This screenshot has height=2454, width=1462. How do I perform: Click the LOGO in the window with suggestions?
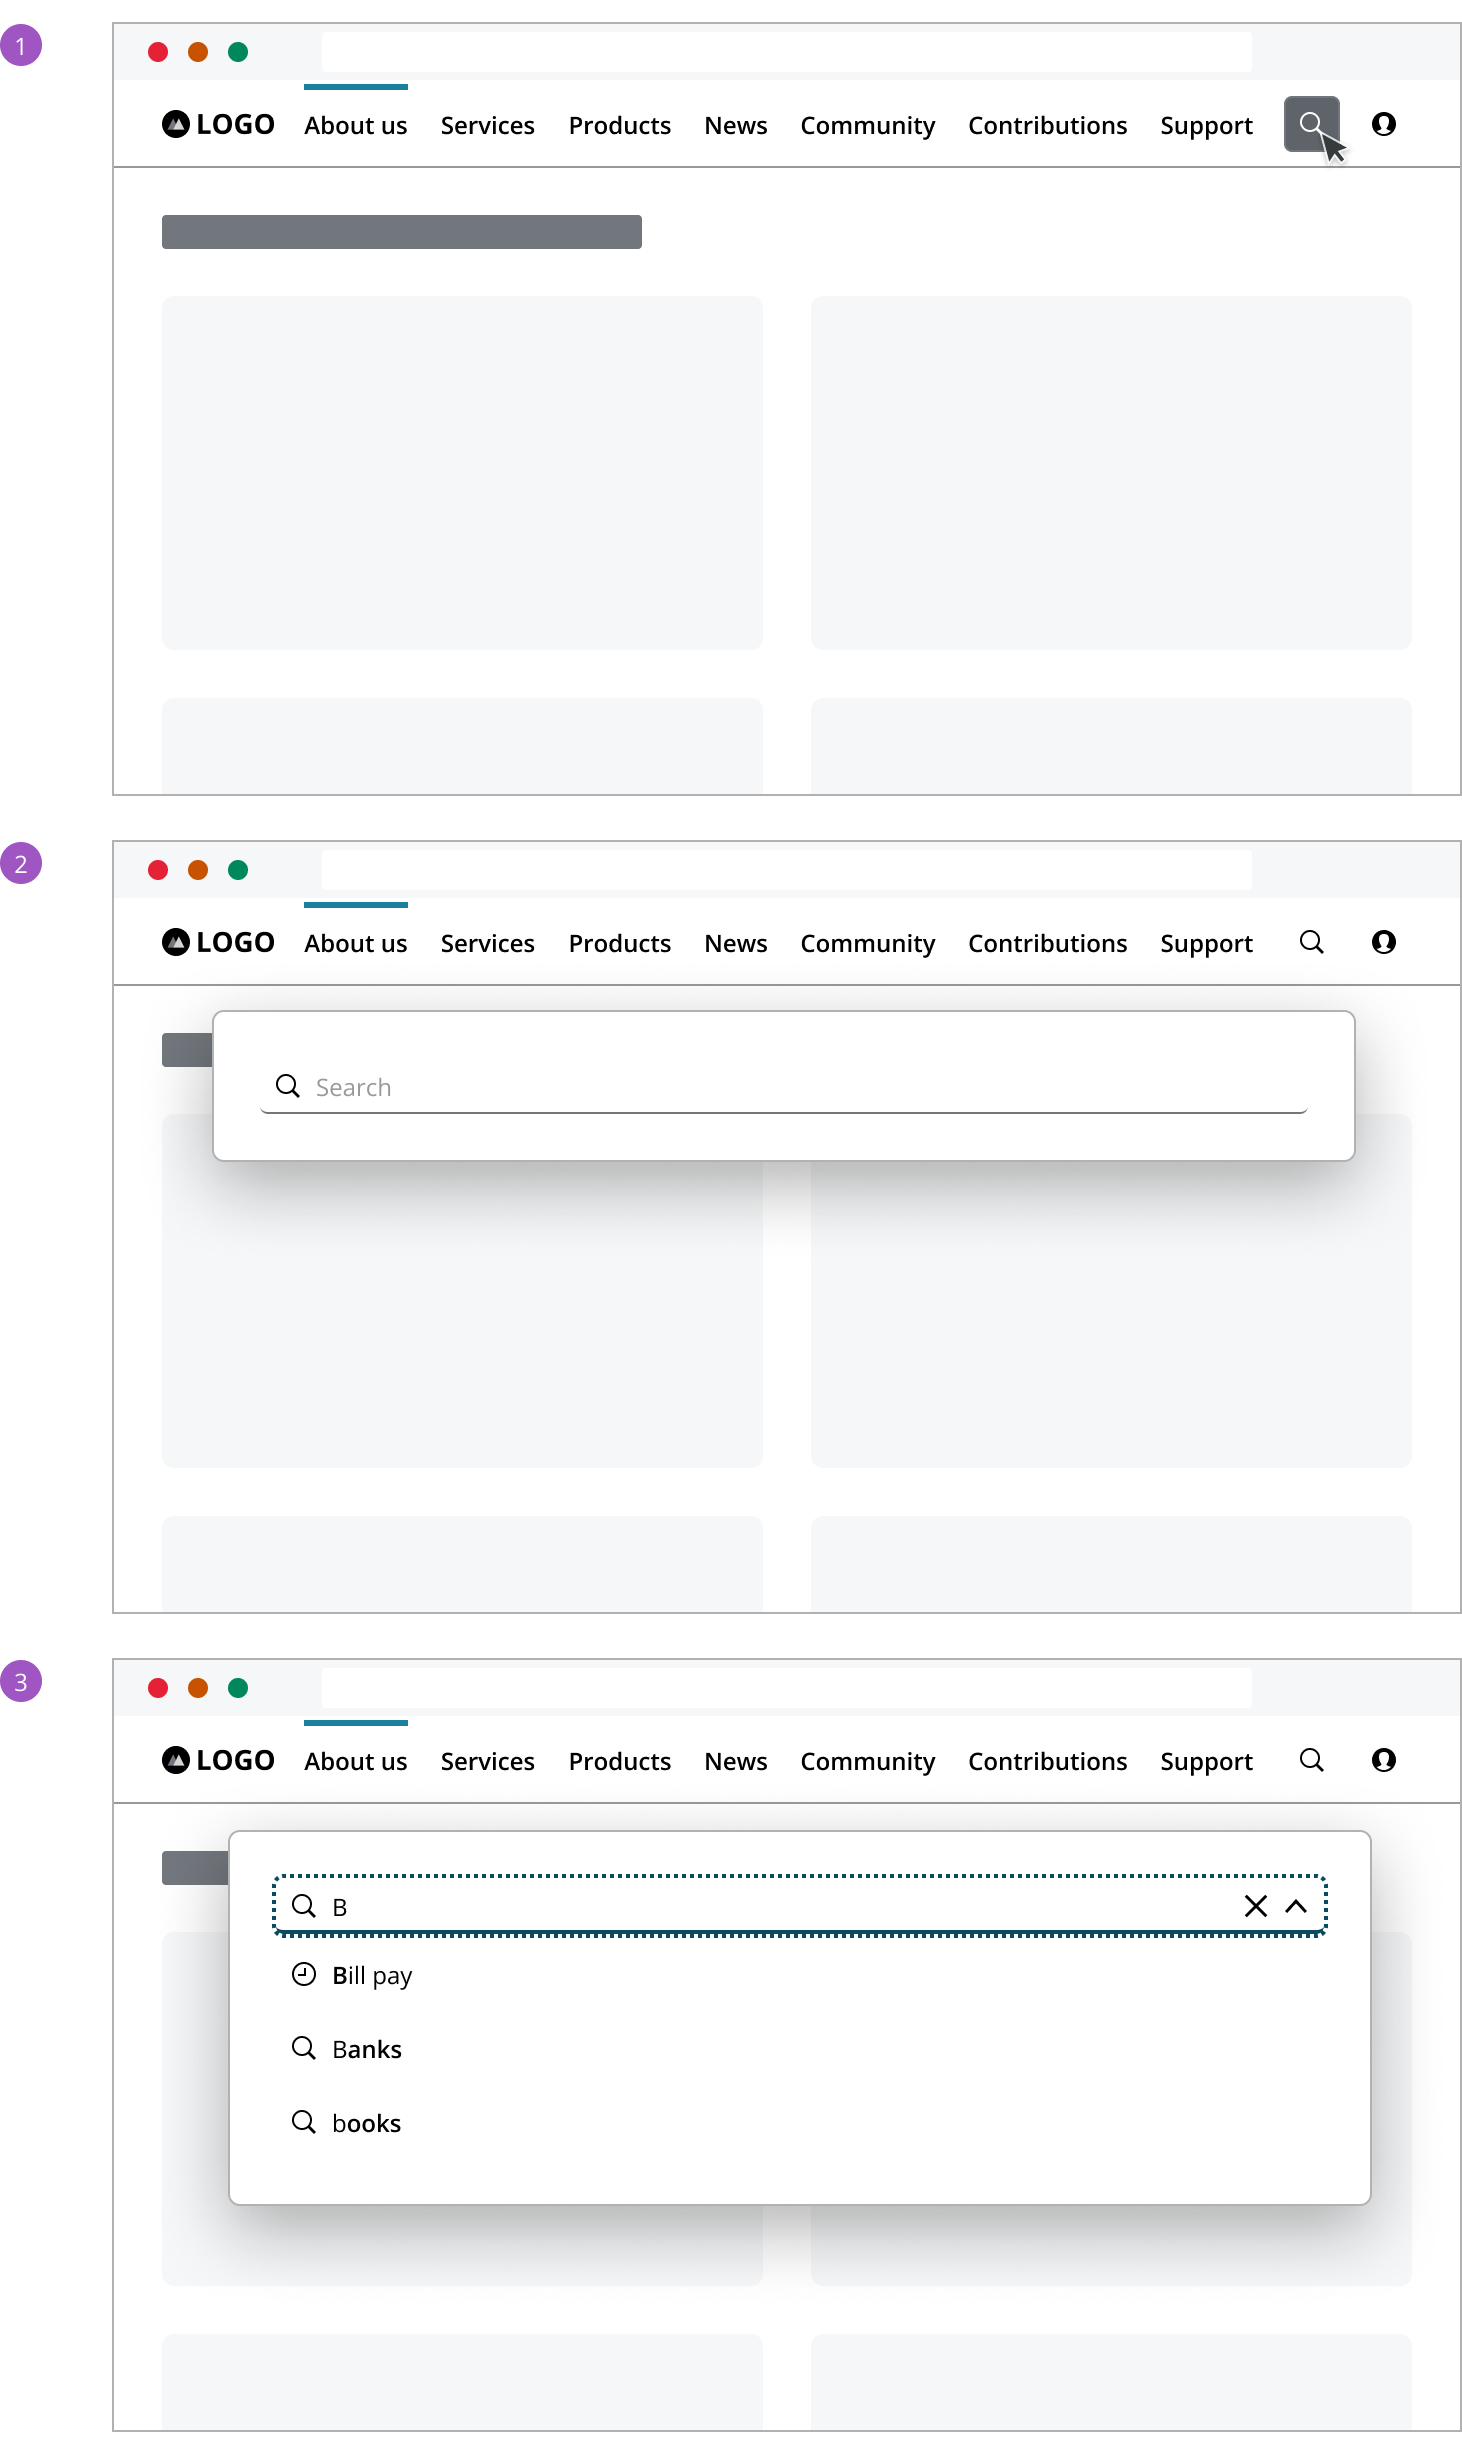219,1760
